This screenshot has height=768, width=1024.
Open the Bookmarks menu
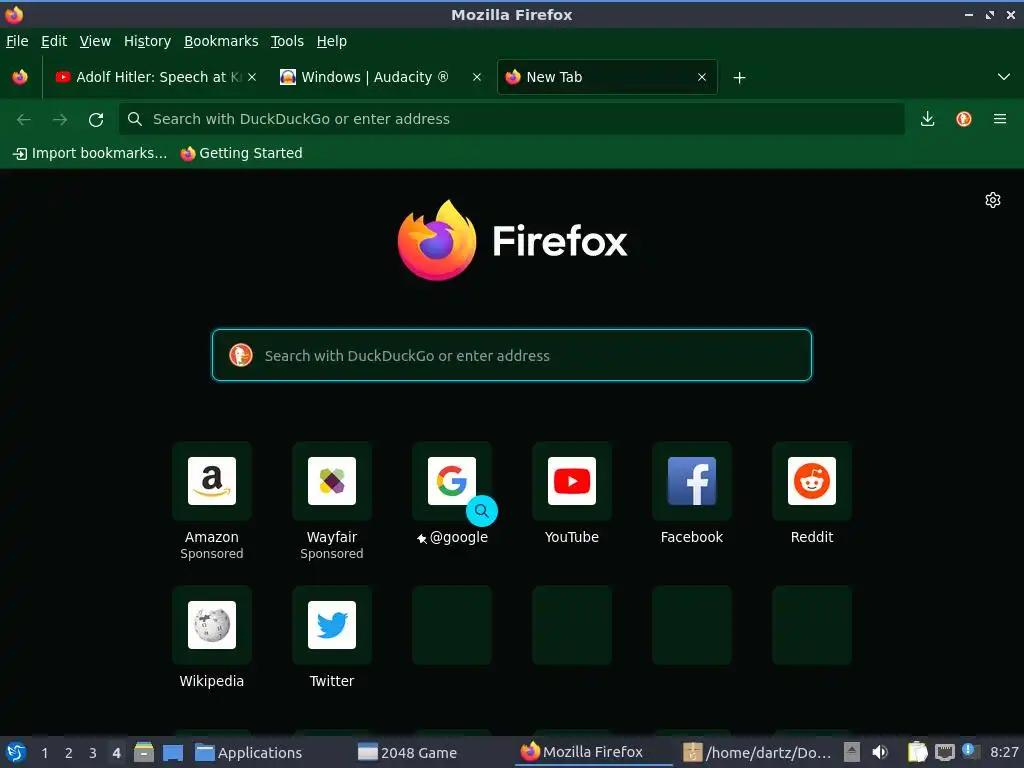point(221,41)
